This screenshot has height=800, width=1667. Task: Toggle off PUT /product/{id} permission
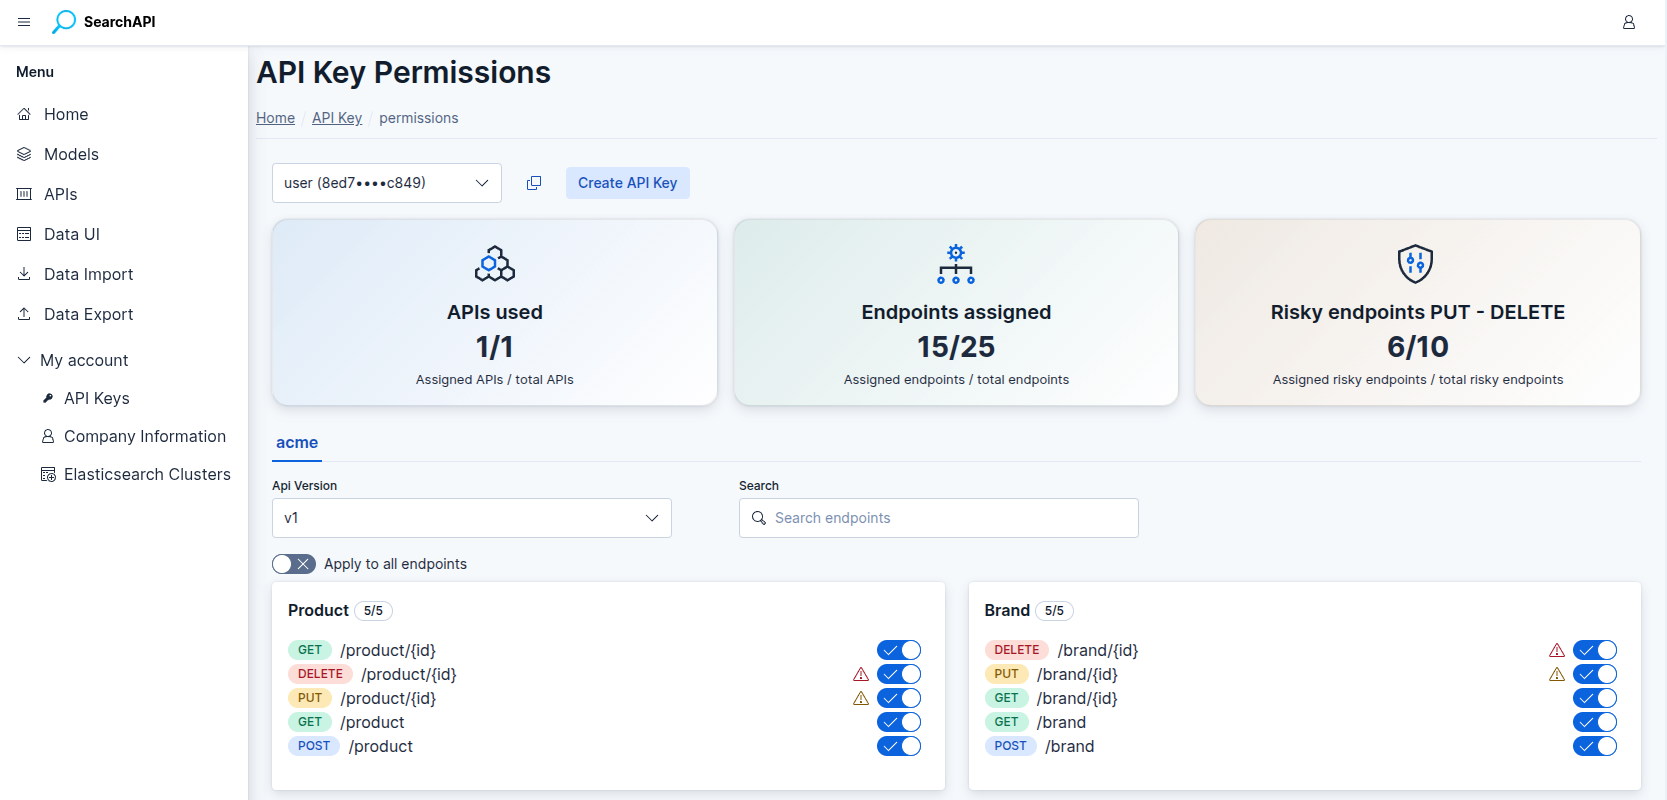click(899, 698)
